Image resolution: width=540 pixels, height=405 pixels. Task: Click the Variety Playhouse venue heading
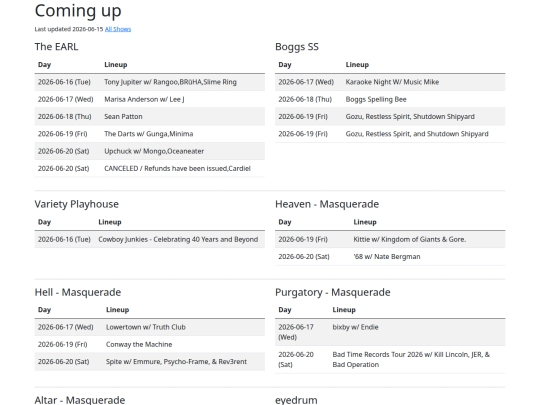76,204
